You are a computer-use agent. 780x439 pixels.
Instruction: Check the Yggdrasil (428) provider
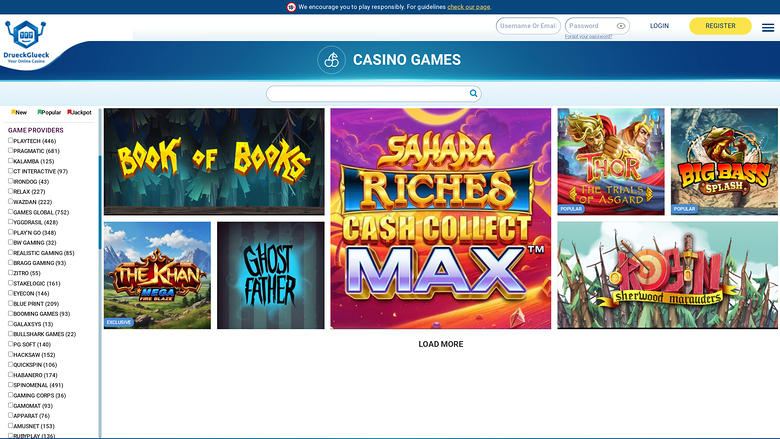click(10, 222)
